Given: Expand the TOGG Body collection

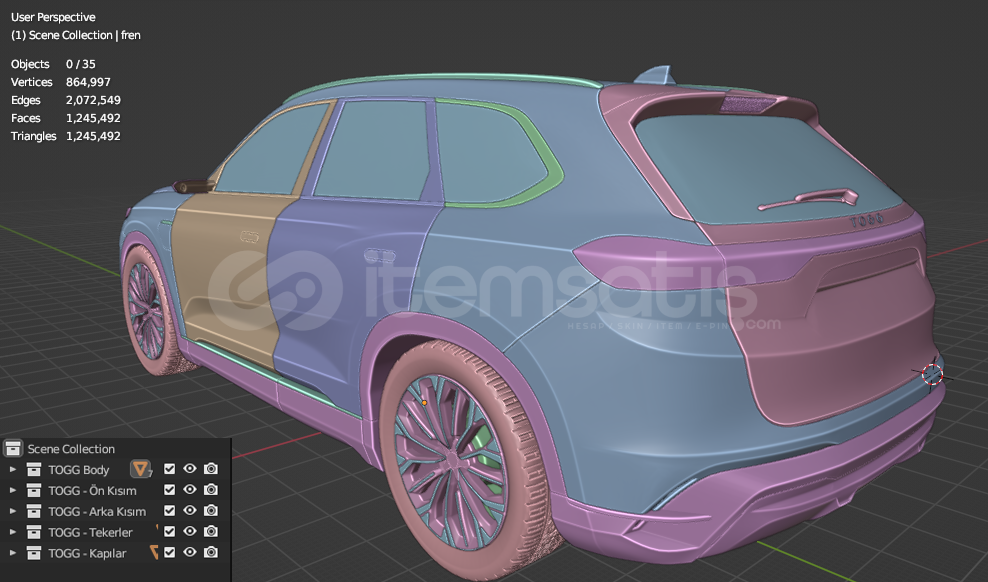Looking at the screenshot, I should [x=13, y=470].
